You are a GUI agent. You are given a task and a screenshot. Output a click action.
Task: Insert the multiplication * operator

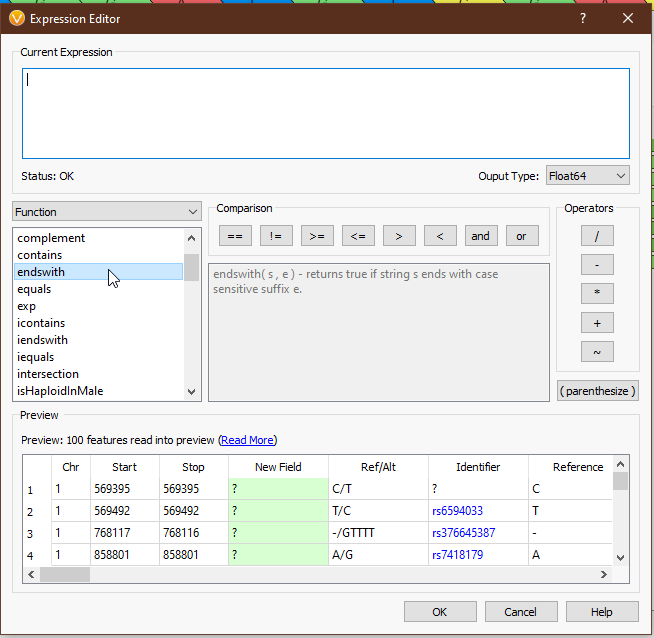point(597,294)
